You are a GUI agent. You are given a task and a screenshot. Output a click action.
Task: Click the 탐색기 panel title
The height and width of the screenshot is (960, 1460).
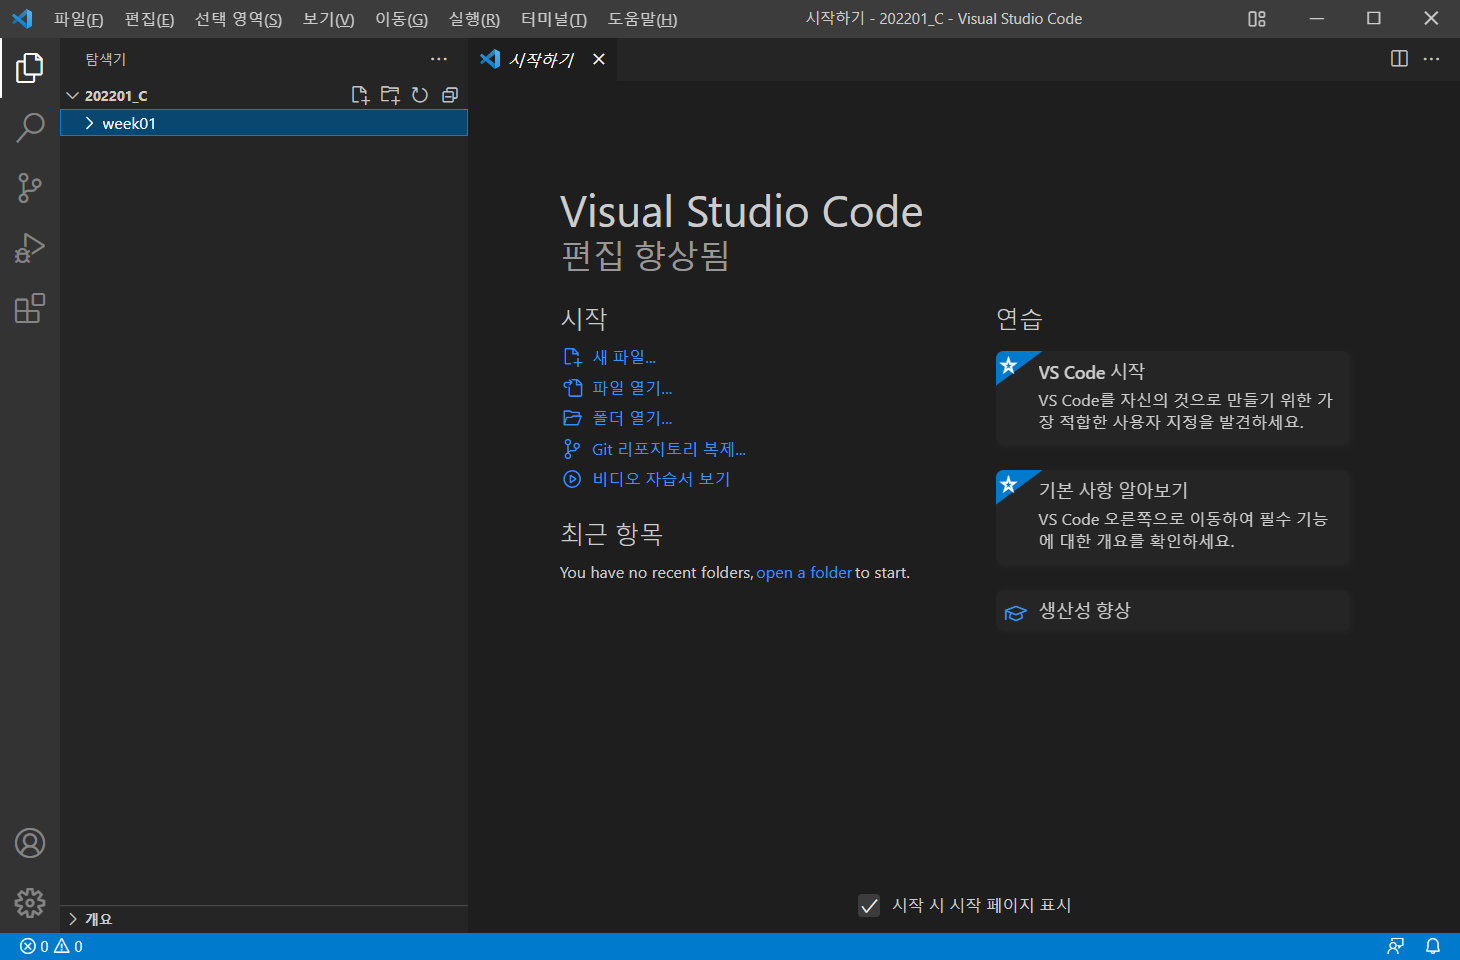tap(106, 59)
